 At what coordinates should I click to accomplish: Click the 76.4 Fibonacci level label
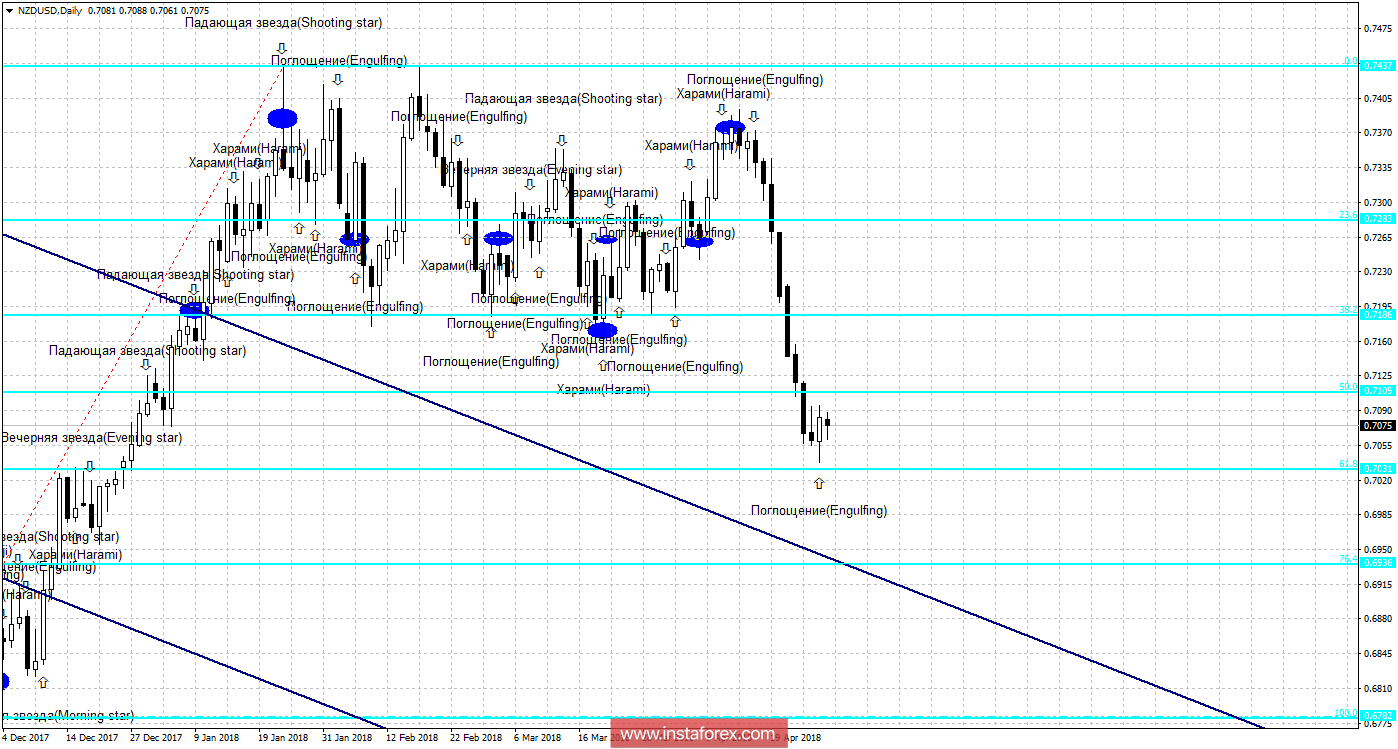point(1348,558)
